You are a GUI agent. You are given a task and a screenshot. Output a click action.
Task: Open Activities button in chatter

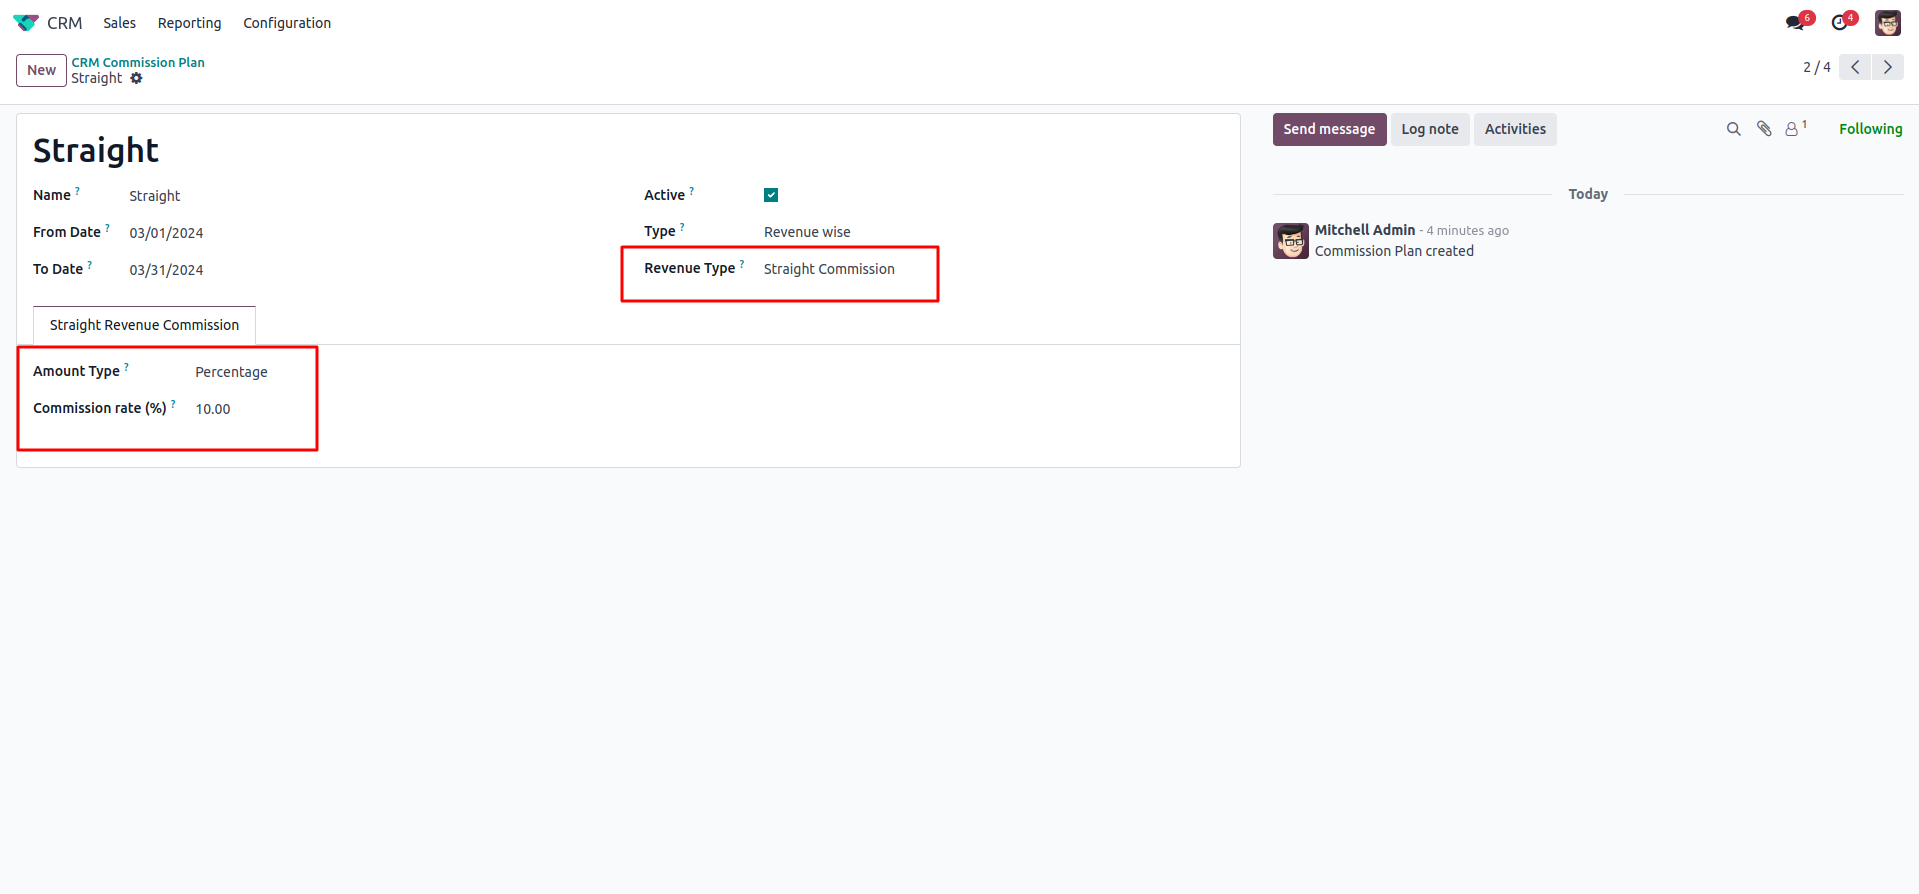[x=1515, y=129]
